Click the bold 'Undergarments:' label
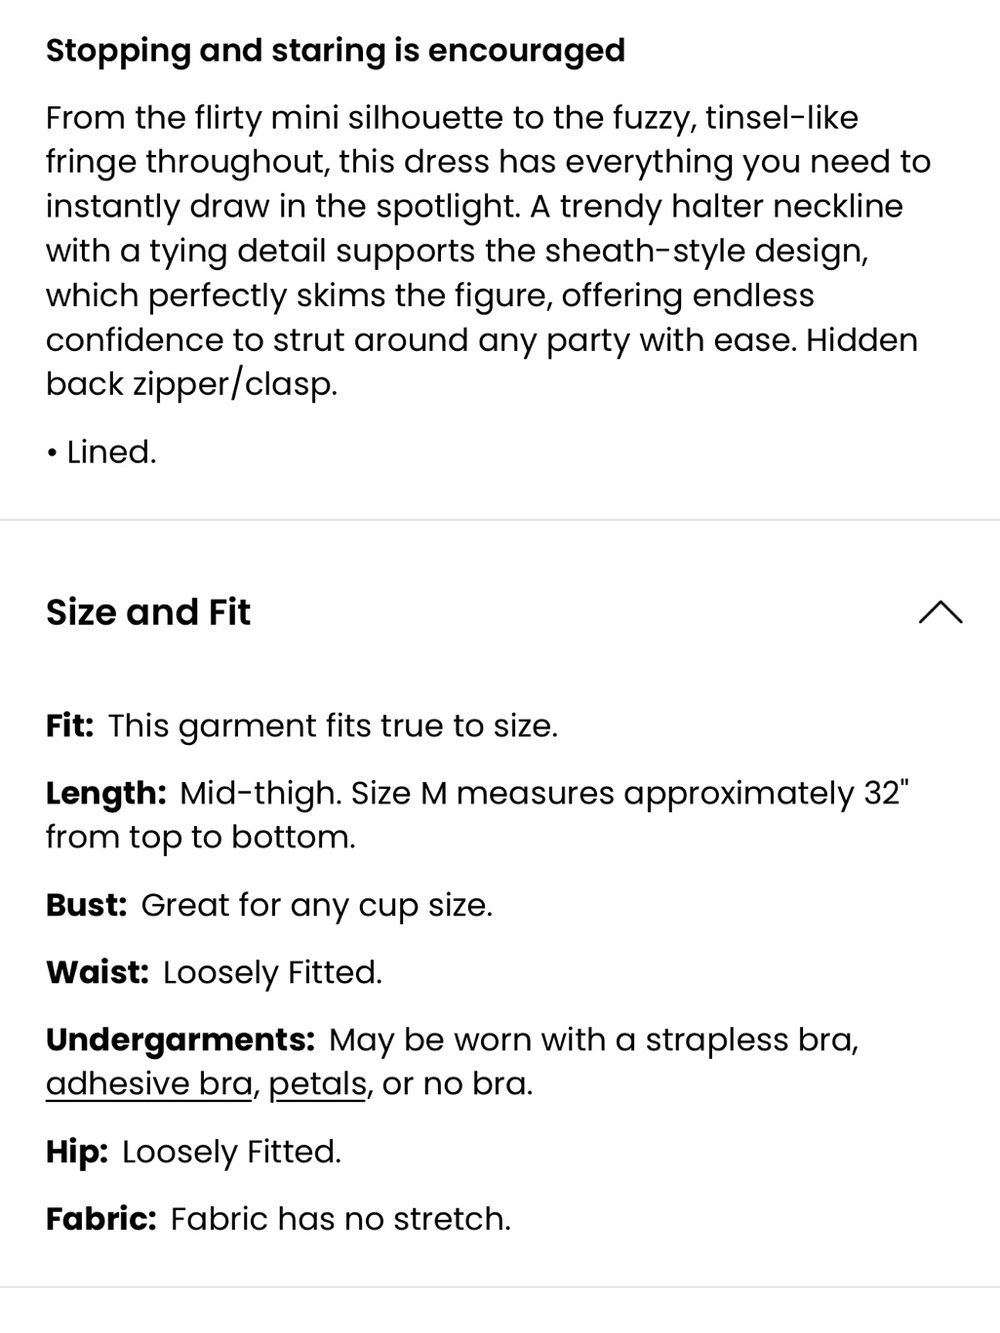This screenshot has height=1333, width=1000. 180,1040
